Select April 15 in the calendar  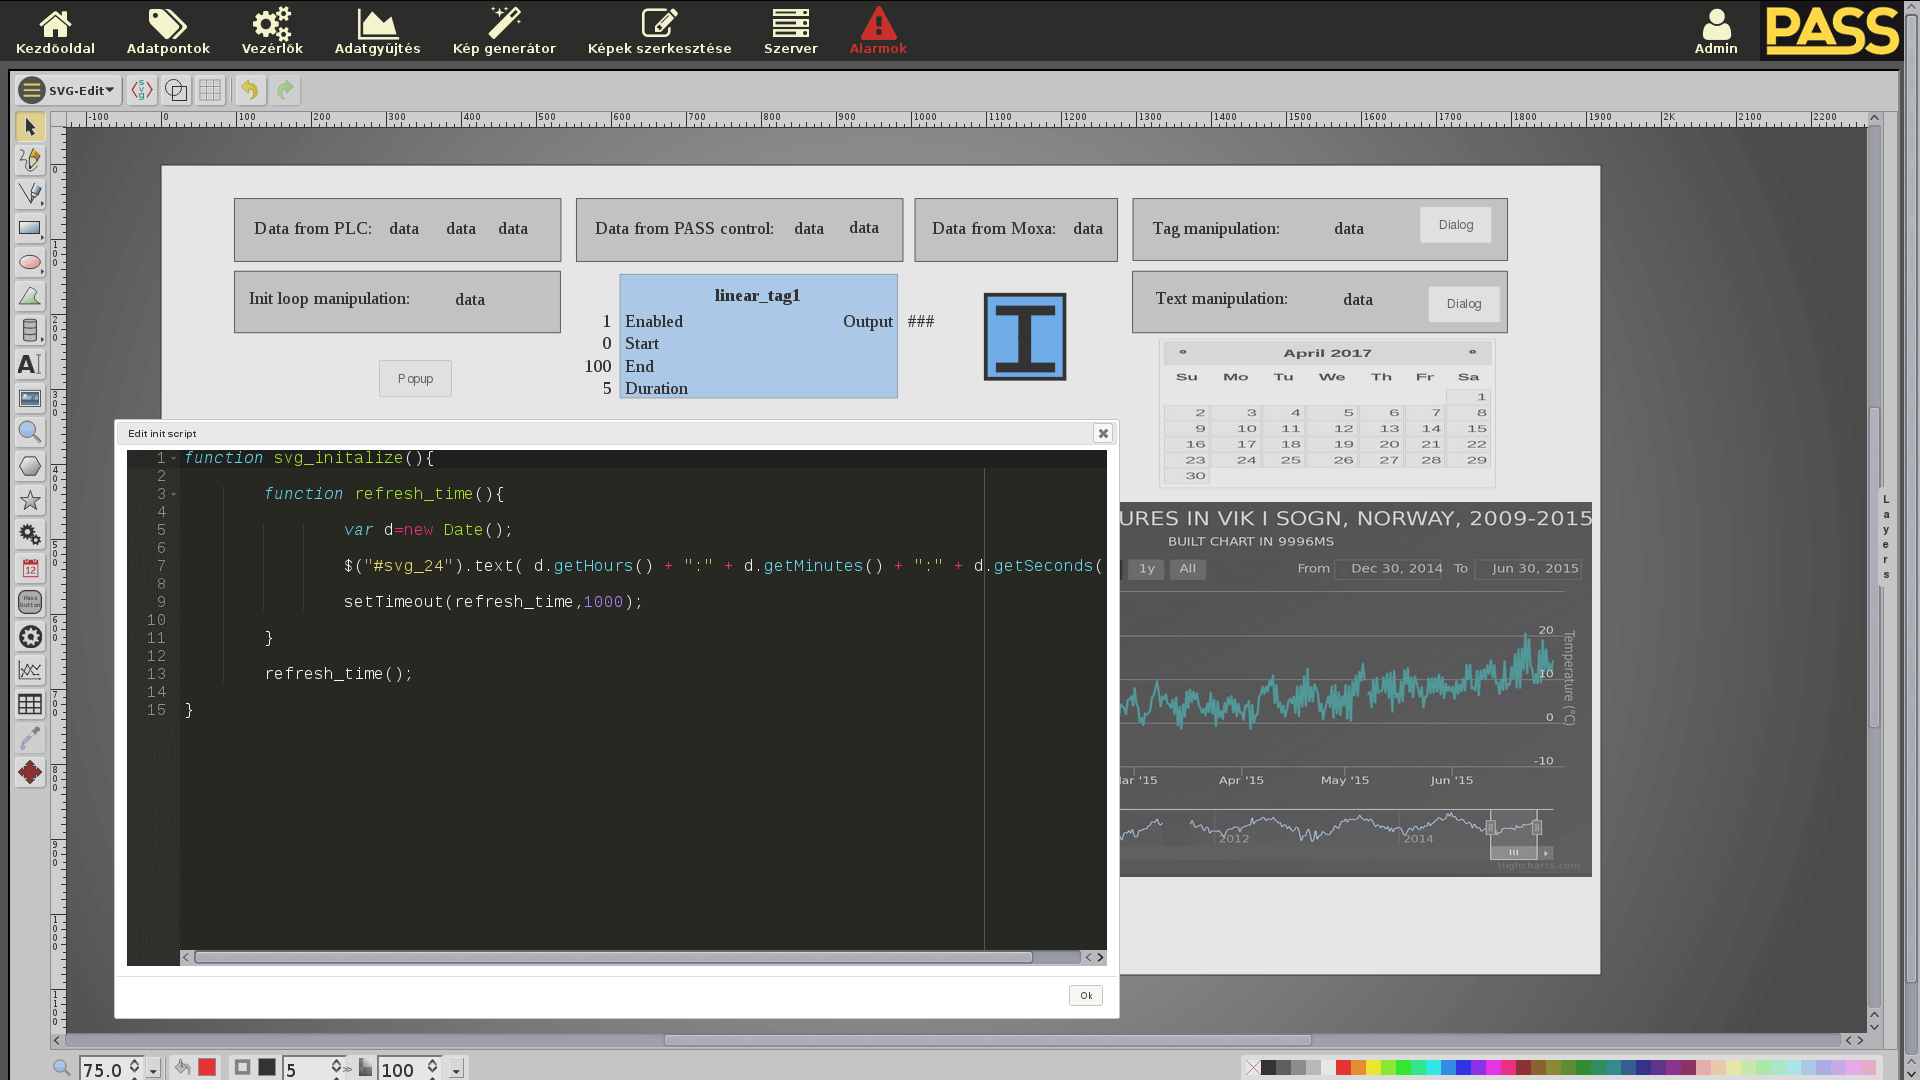[1468, 429]
